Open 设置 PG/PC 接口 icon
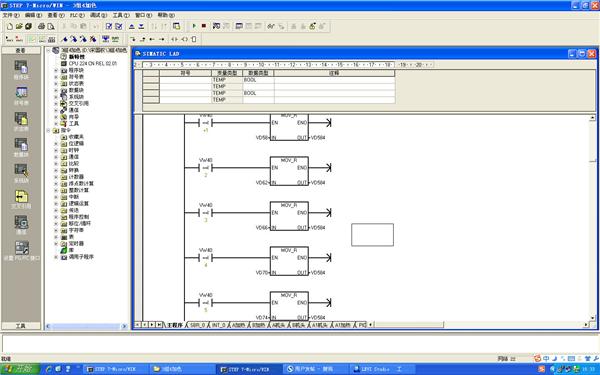The image size is (600, 375). click(x=21, y=251)
